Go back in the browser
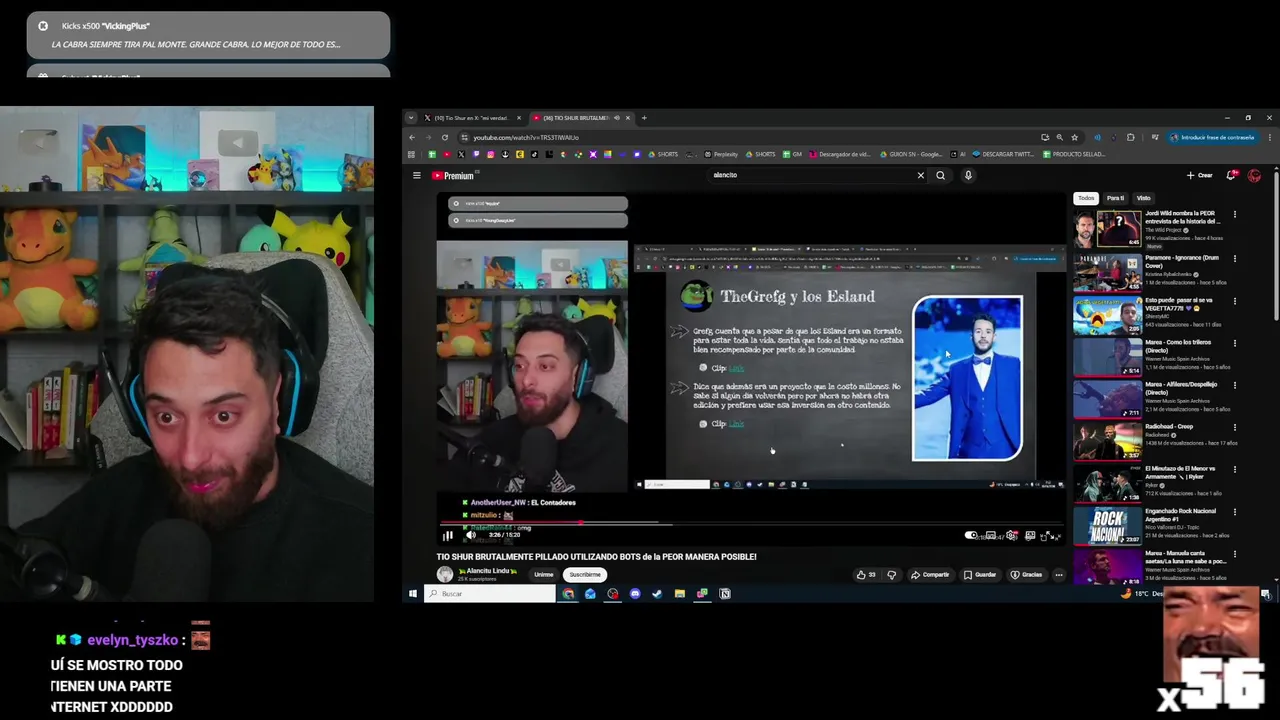 (x=412, y=137)
